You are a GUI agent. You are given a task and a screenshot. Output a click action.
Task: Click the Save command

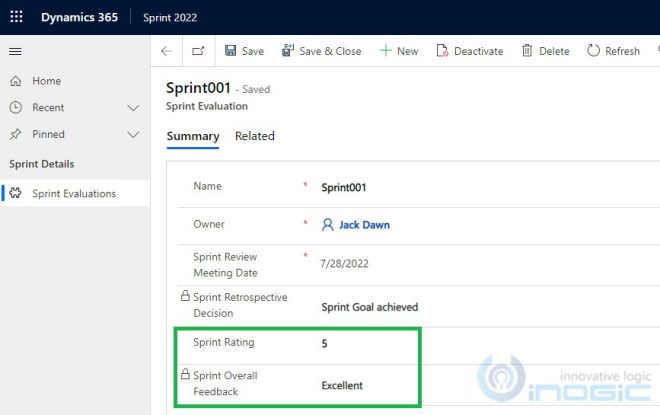(x=244, y=51)
